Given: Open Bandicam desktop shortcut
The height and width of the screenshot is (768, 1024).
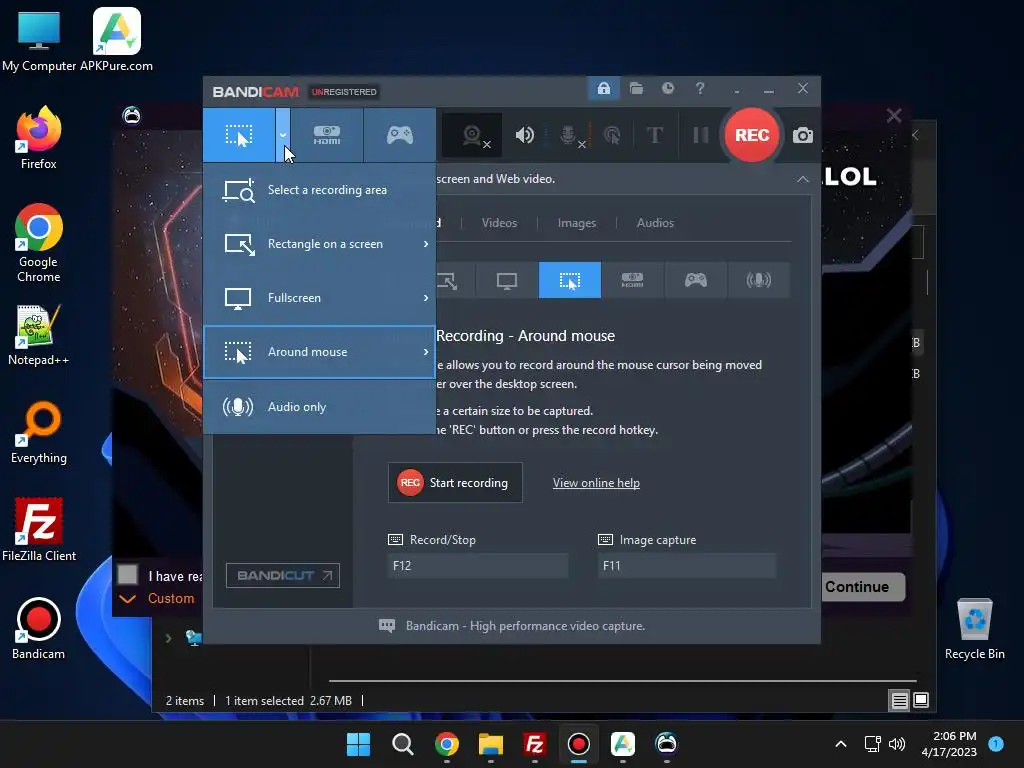Looking at the screenshot, I should point(39,629).
